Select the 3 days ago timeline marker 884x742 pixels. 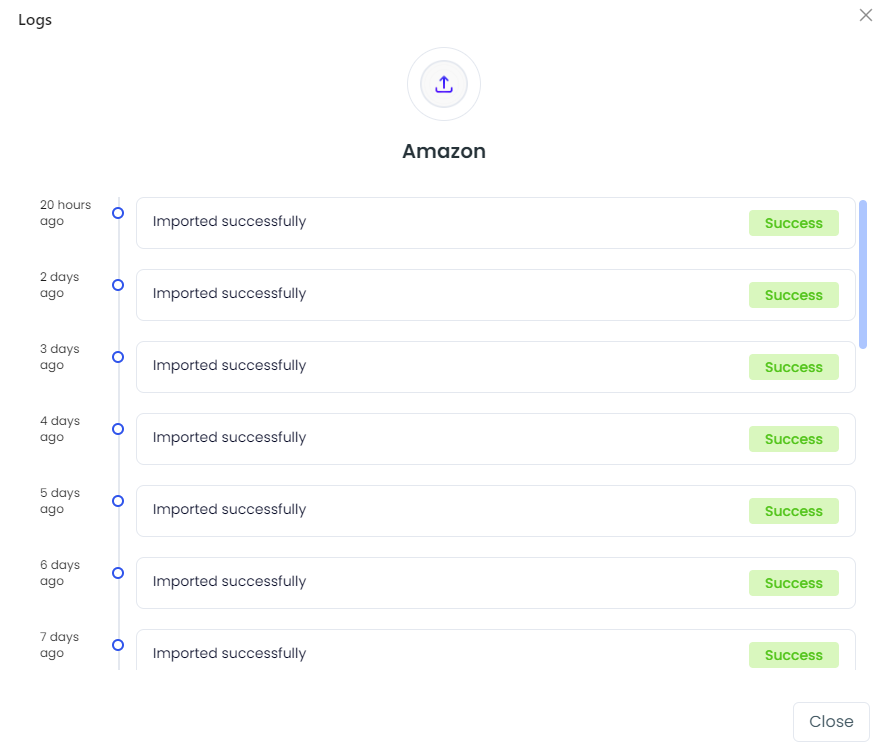118,357
